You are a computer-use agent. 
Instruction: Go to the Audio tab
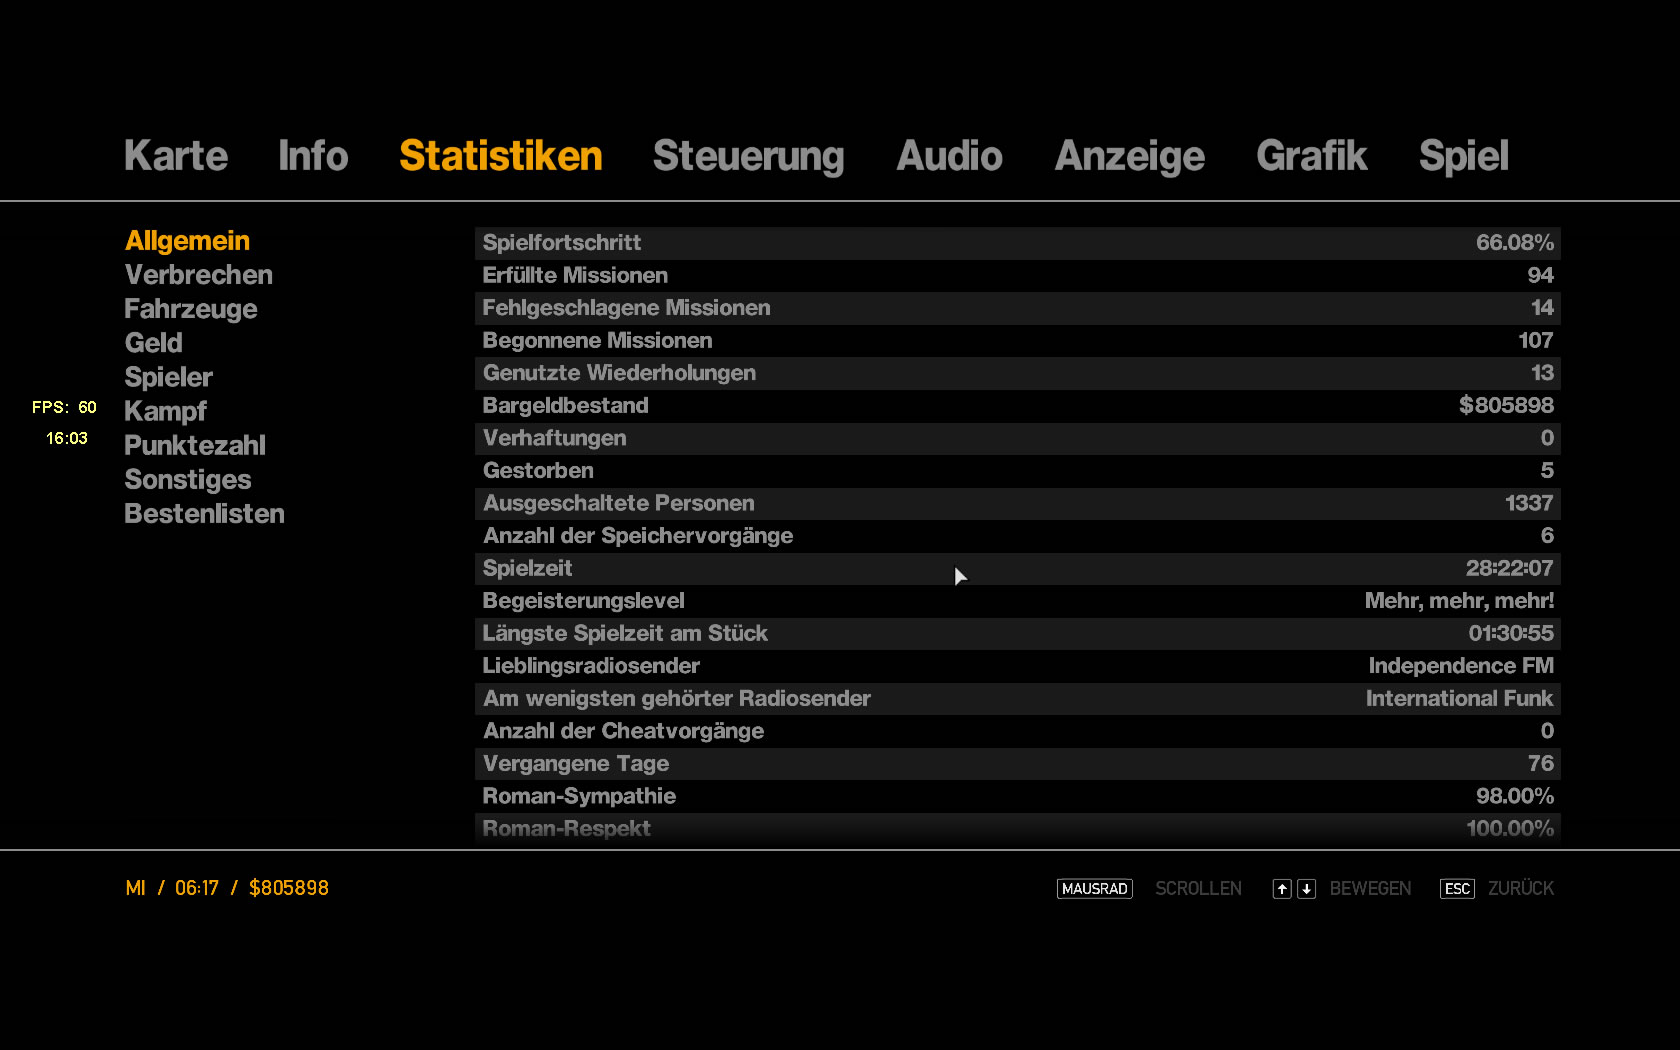[949, 156]
